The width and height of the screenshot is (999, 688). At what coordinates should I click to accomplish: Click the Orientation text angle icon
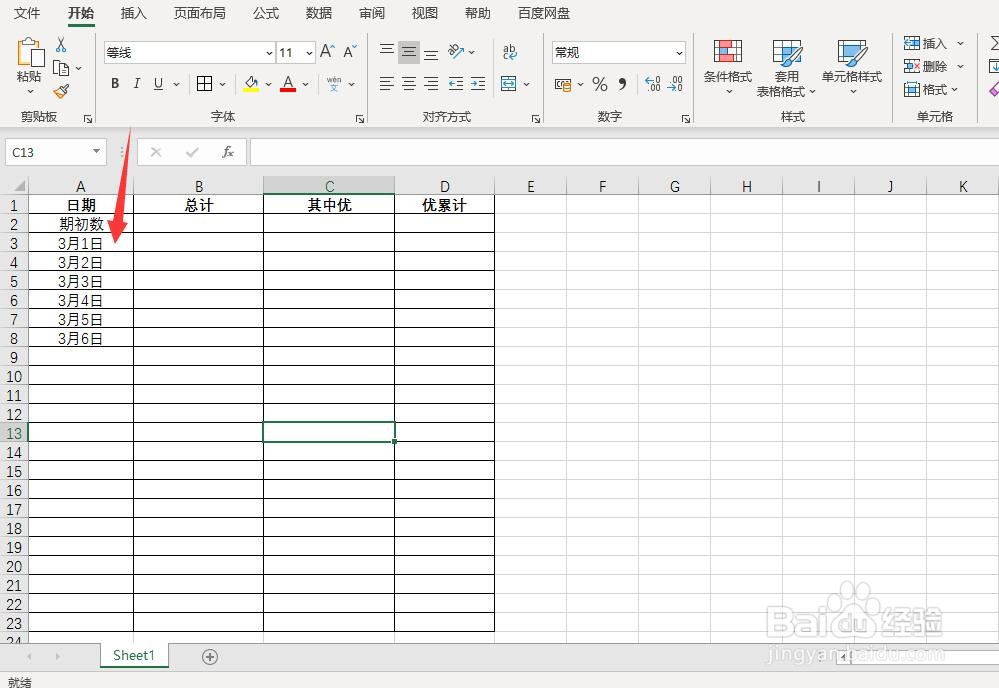(x=456, y=52)
